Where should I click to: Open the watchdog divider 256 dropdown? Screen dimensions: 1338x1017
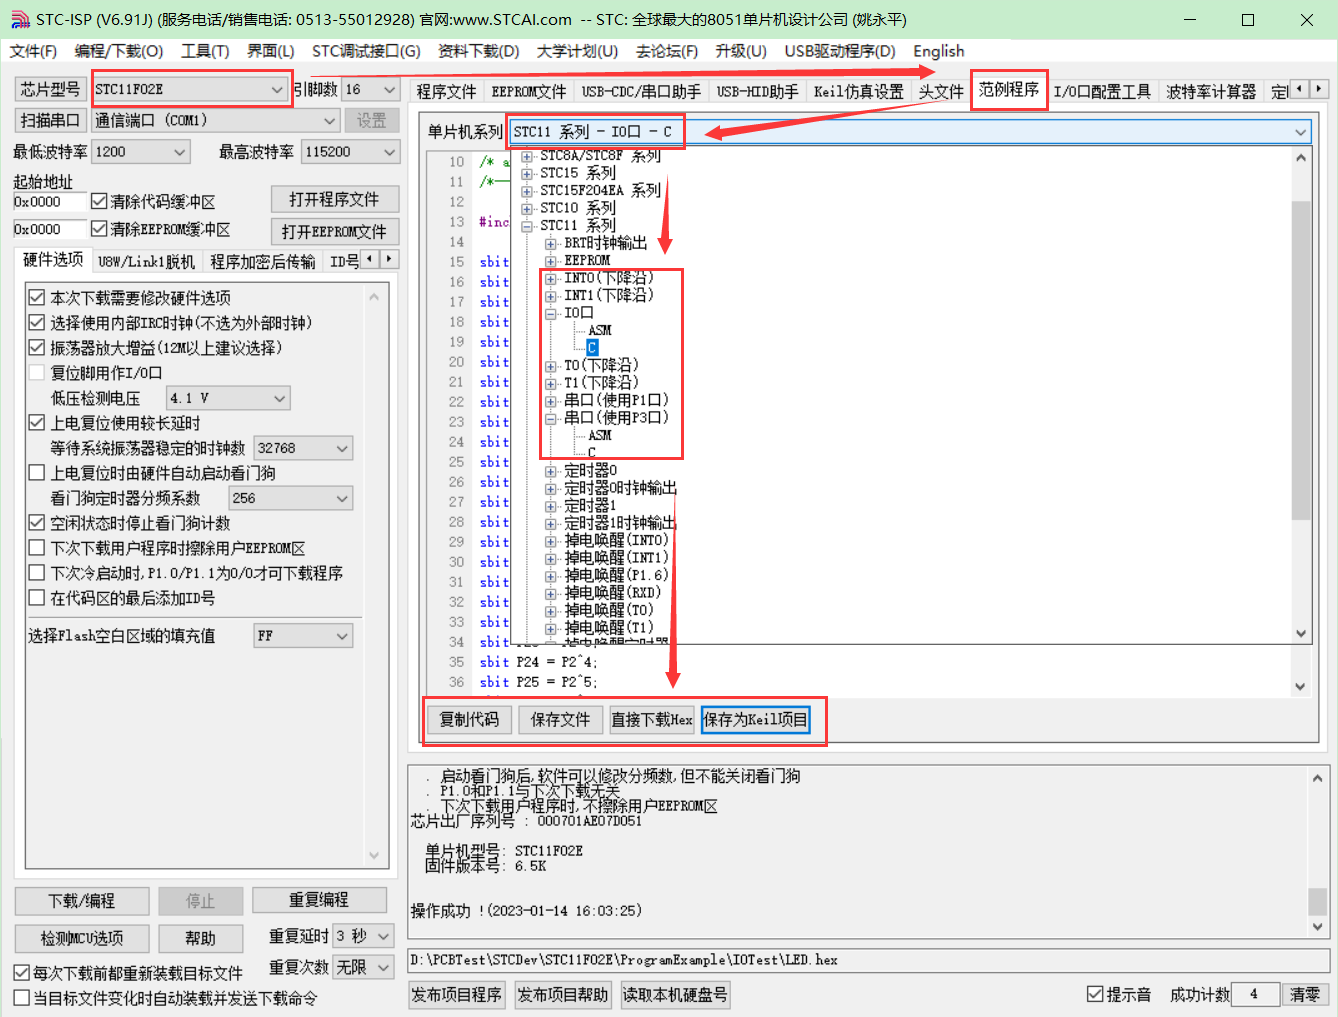[x=291, y=498]
